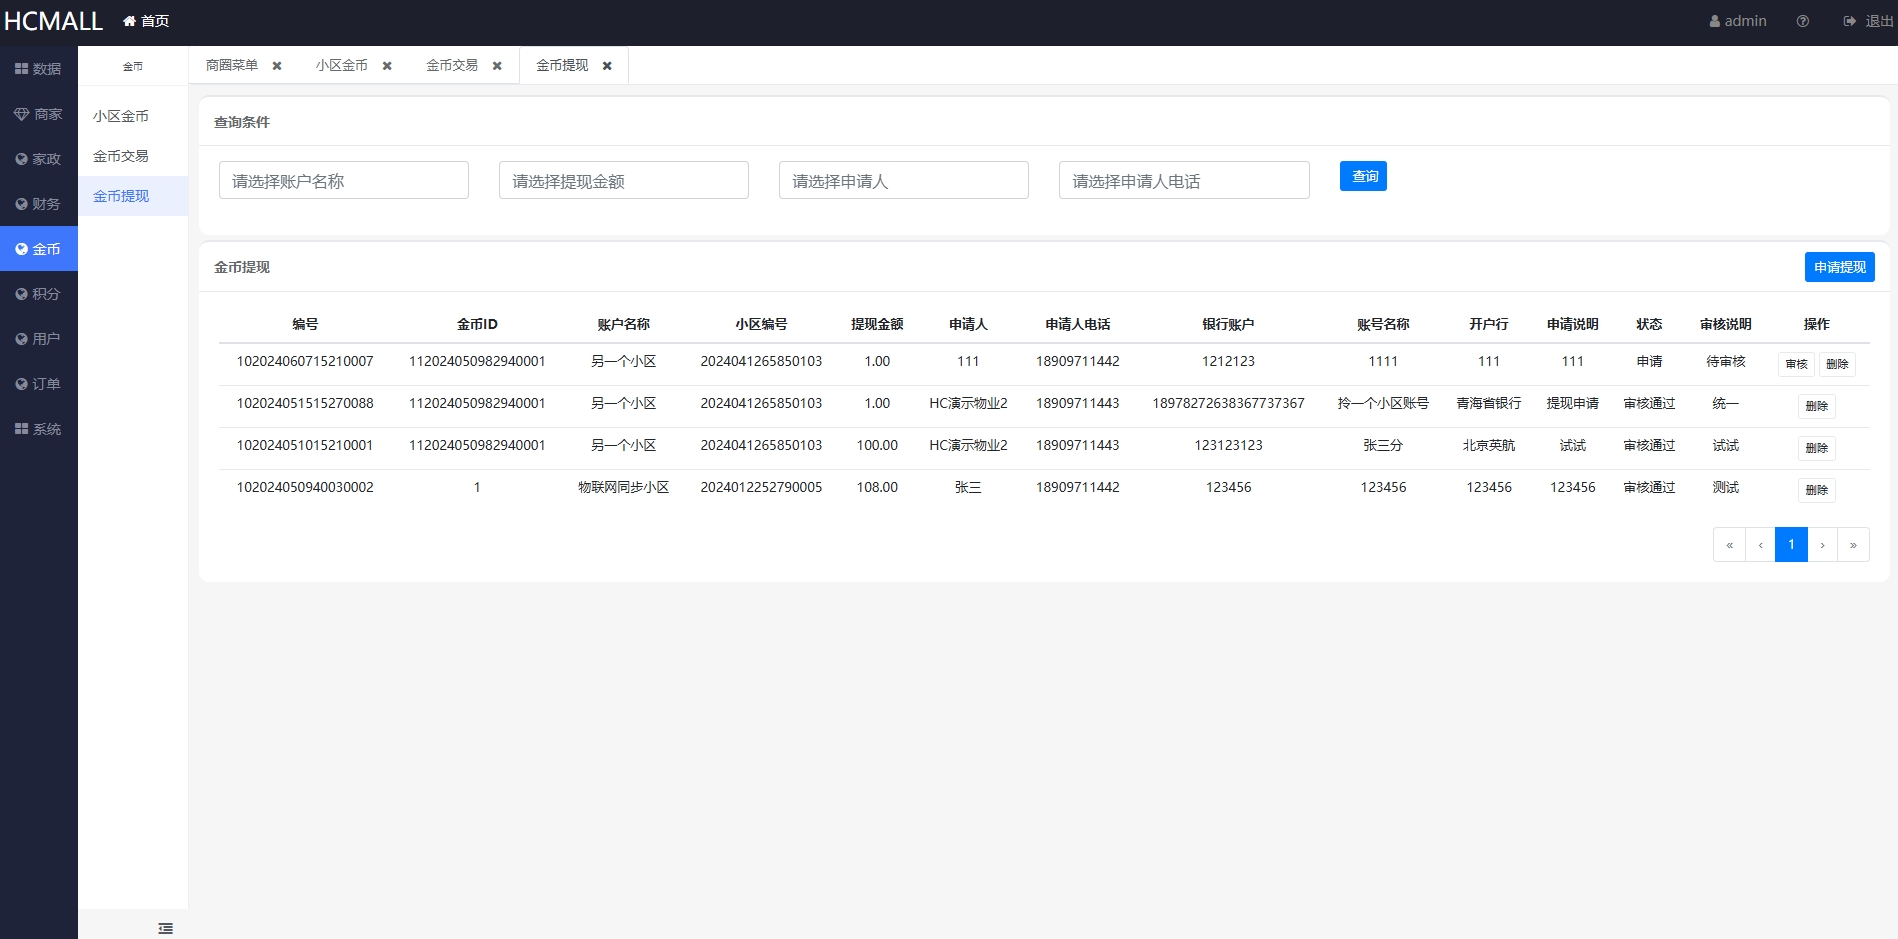Close the 小区金币 tab
This screenshot has width=1898, height=939.
[387, 66]
